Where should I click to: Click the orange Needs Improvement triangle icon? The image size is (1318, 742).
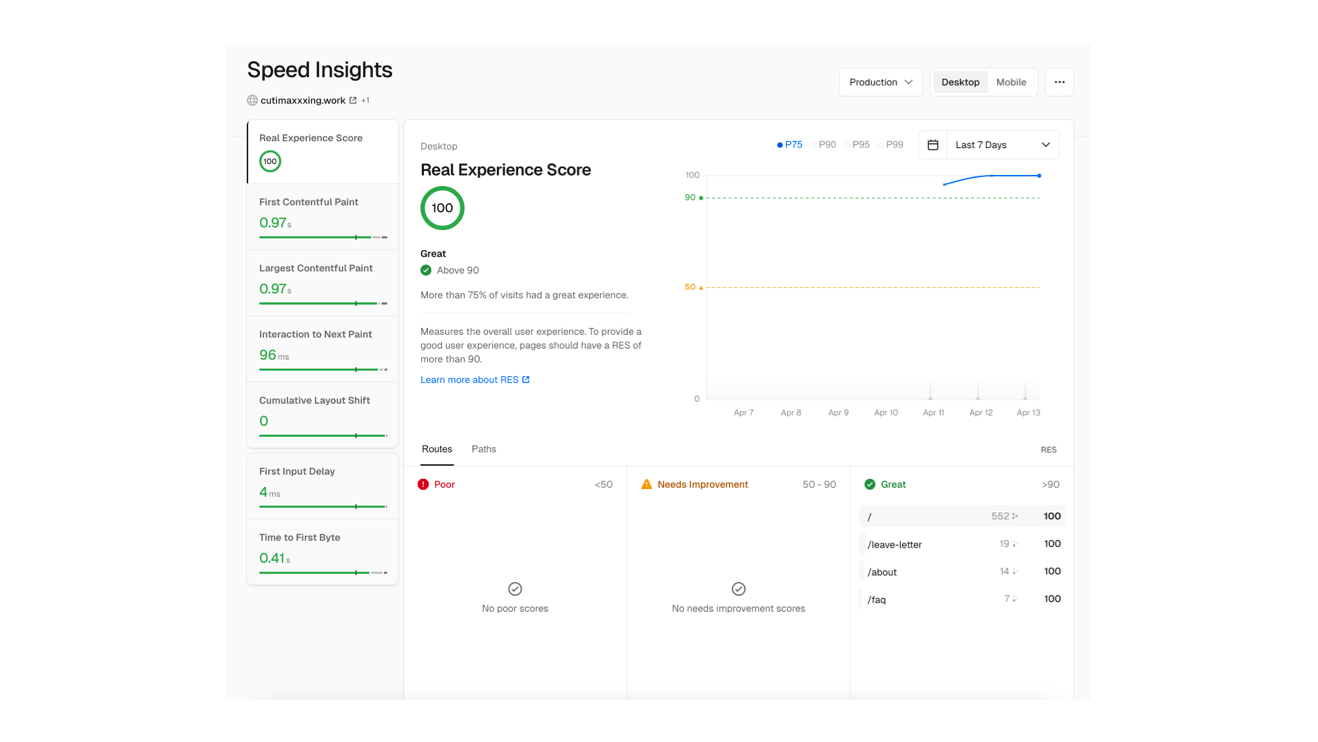pyautogui.click(x=646, y=484)
